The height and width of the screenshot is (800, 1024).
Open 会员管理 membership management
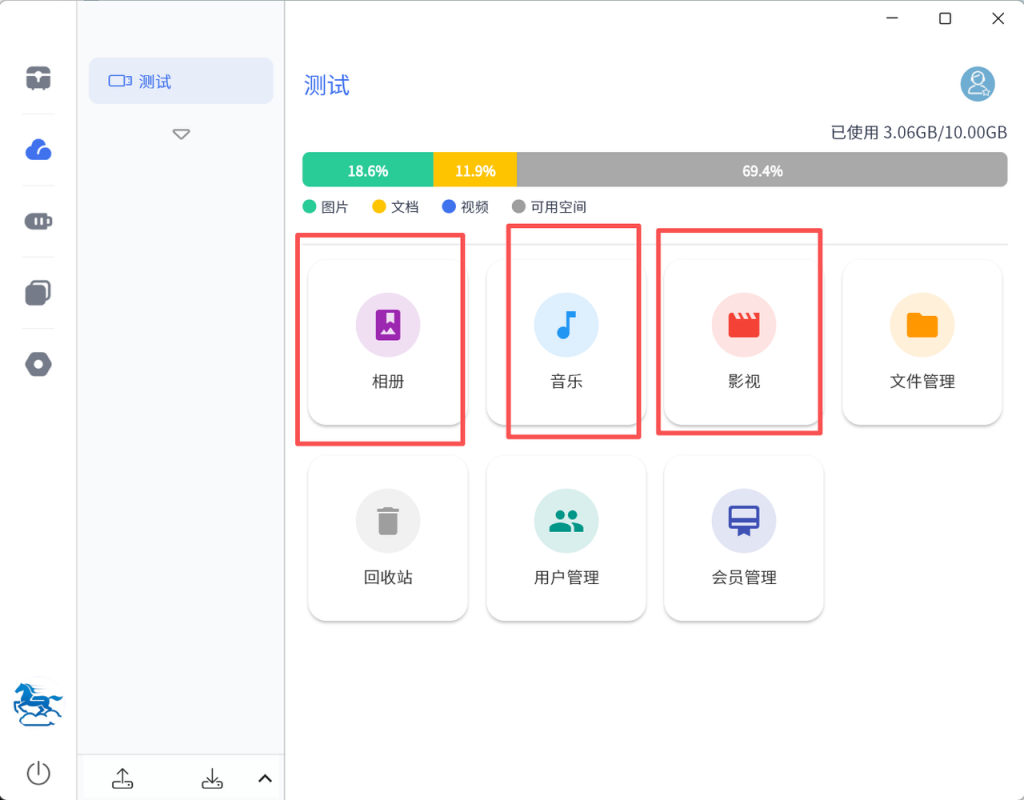(x=743, y=538)
